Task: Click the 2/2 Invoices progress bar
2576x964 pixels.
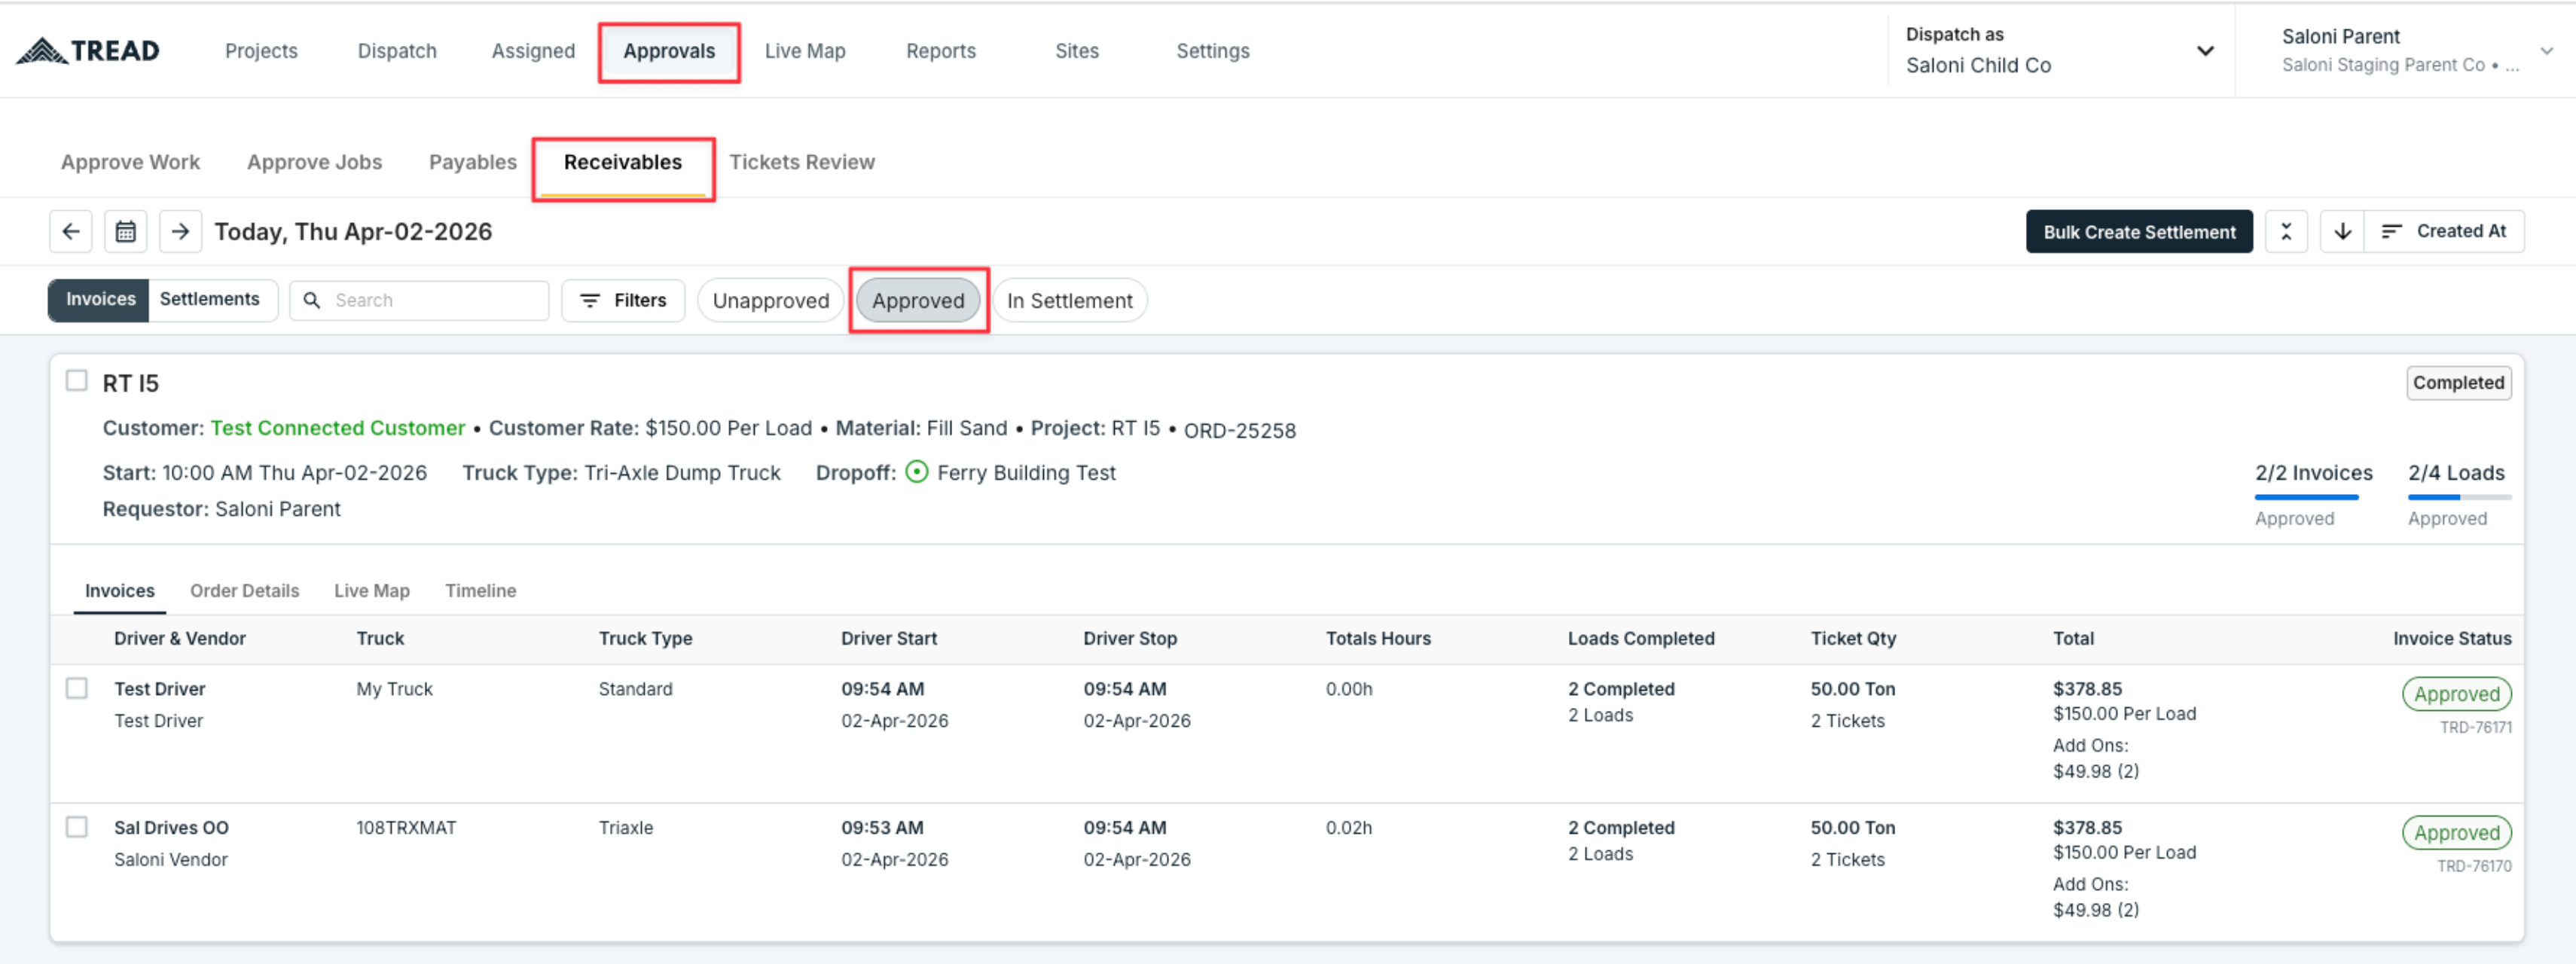Action: pos(2307,496)
